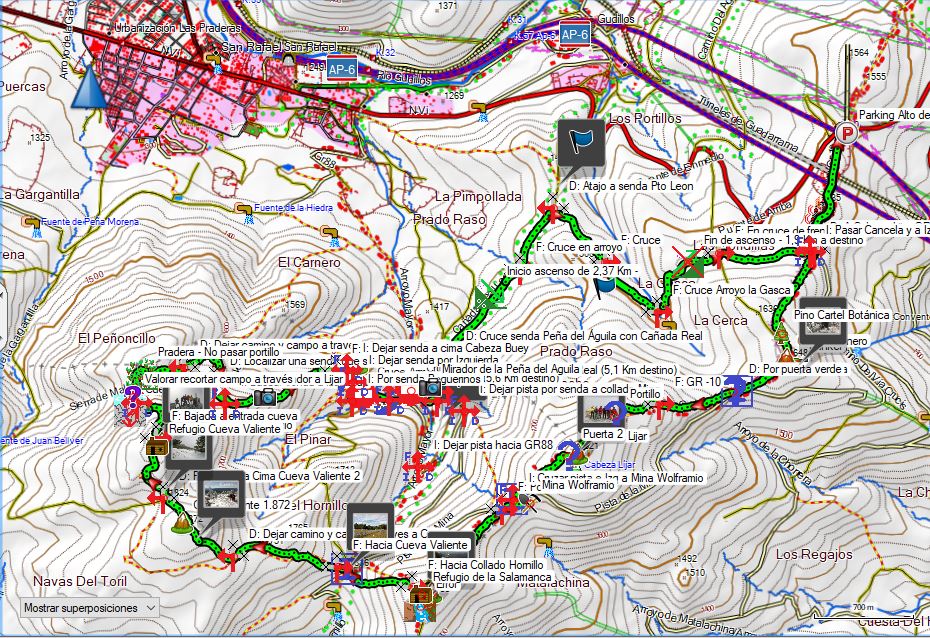Click the Refugio Cueva Valiente hut icon
930x638 pixels.
pos(157,447)
